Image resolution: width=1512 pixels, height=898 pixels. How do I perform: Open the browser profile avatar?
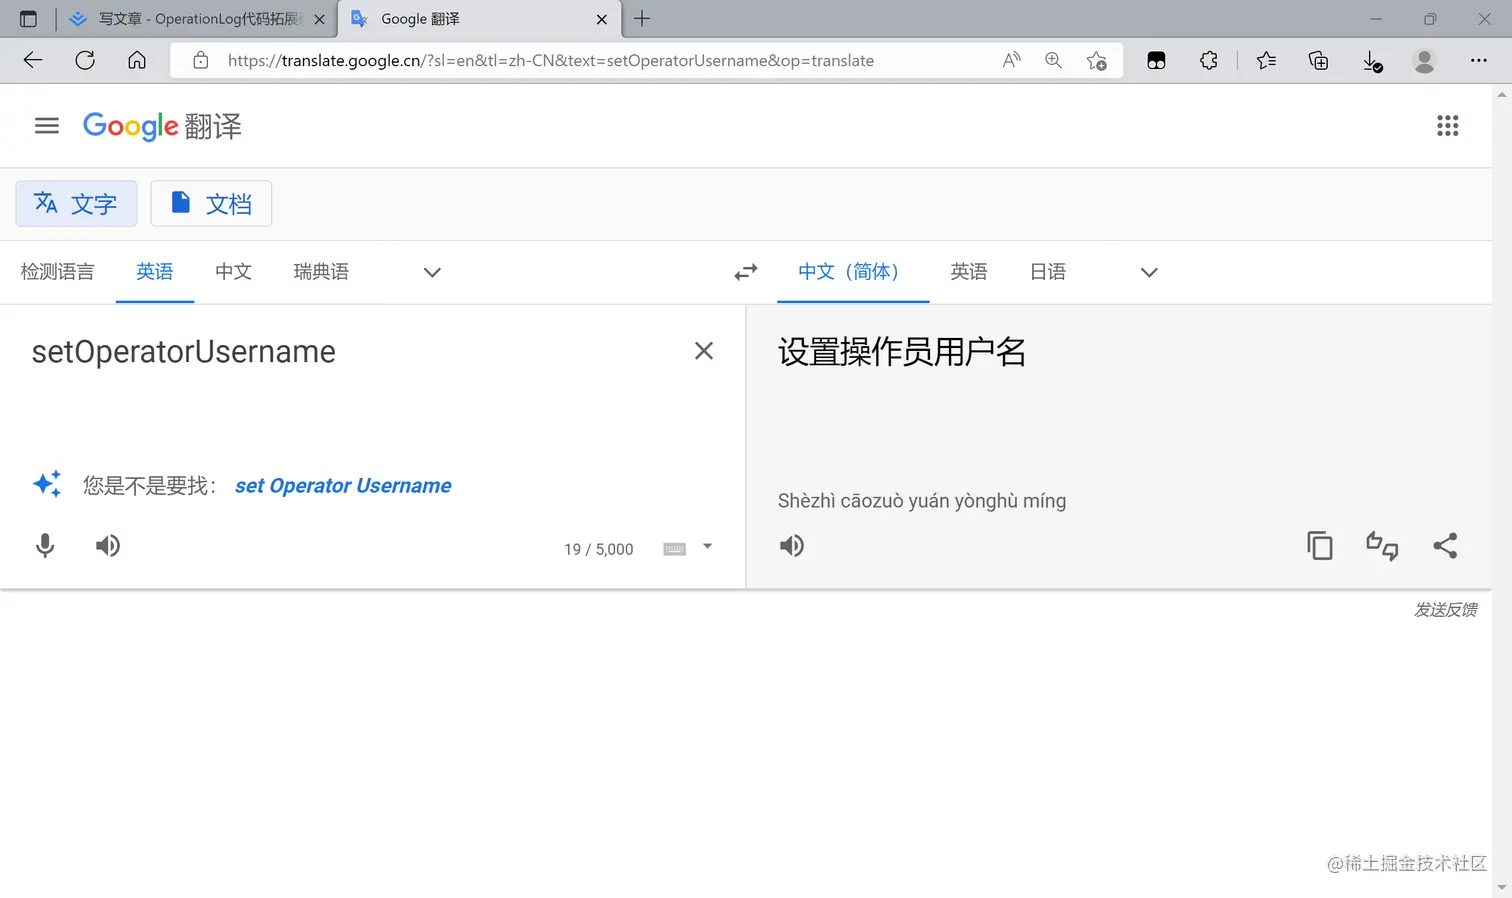1425,61
